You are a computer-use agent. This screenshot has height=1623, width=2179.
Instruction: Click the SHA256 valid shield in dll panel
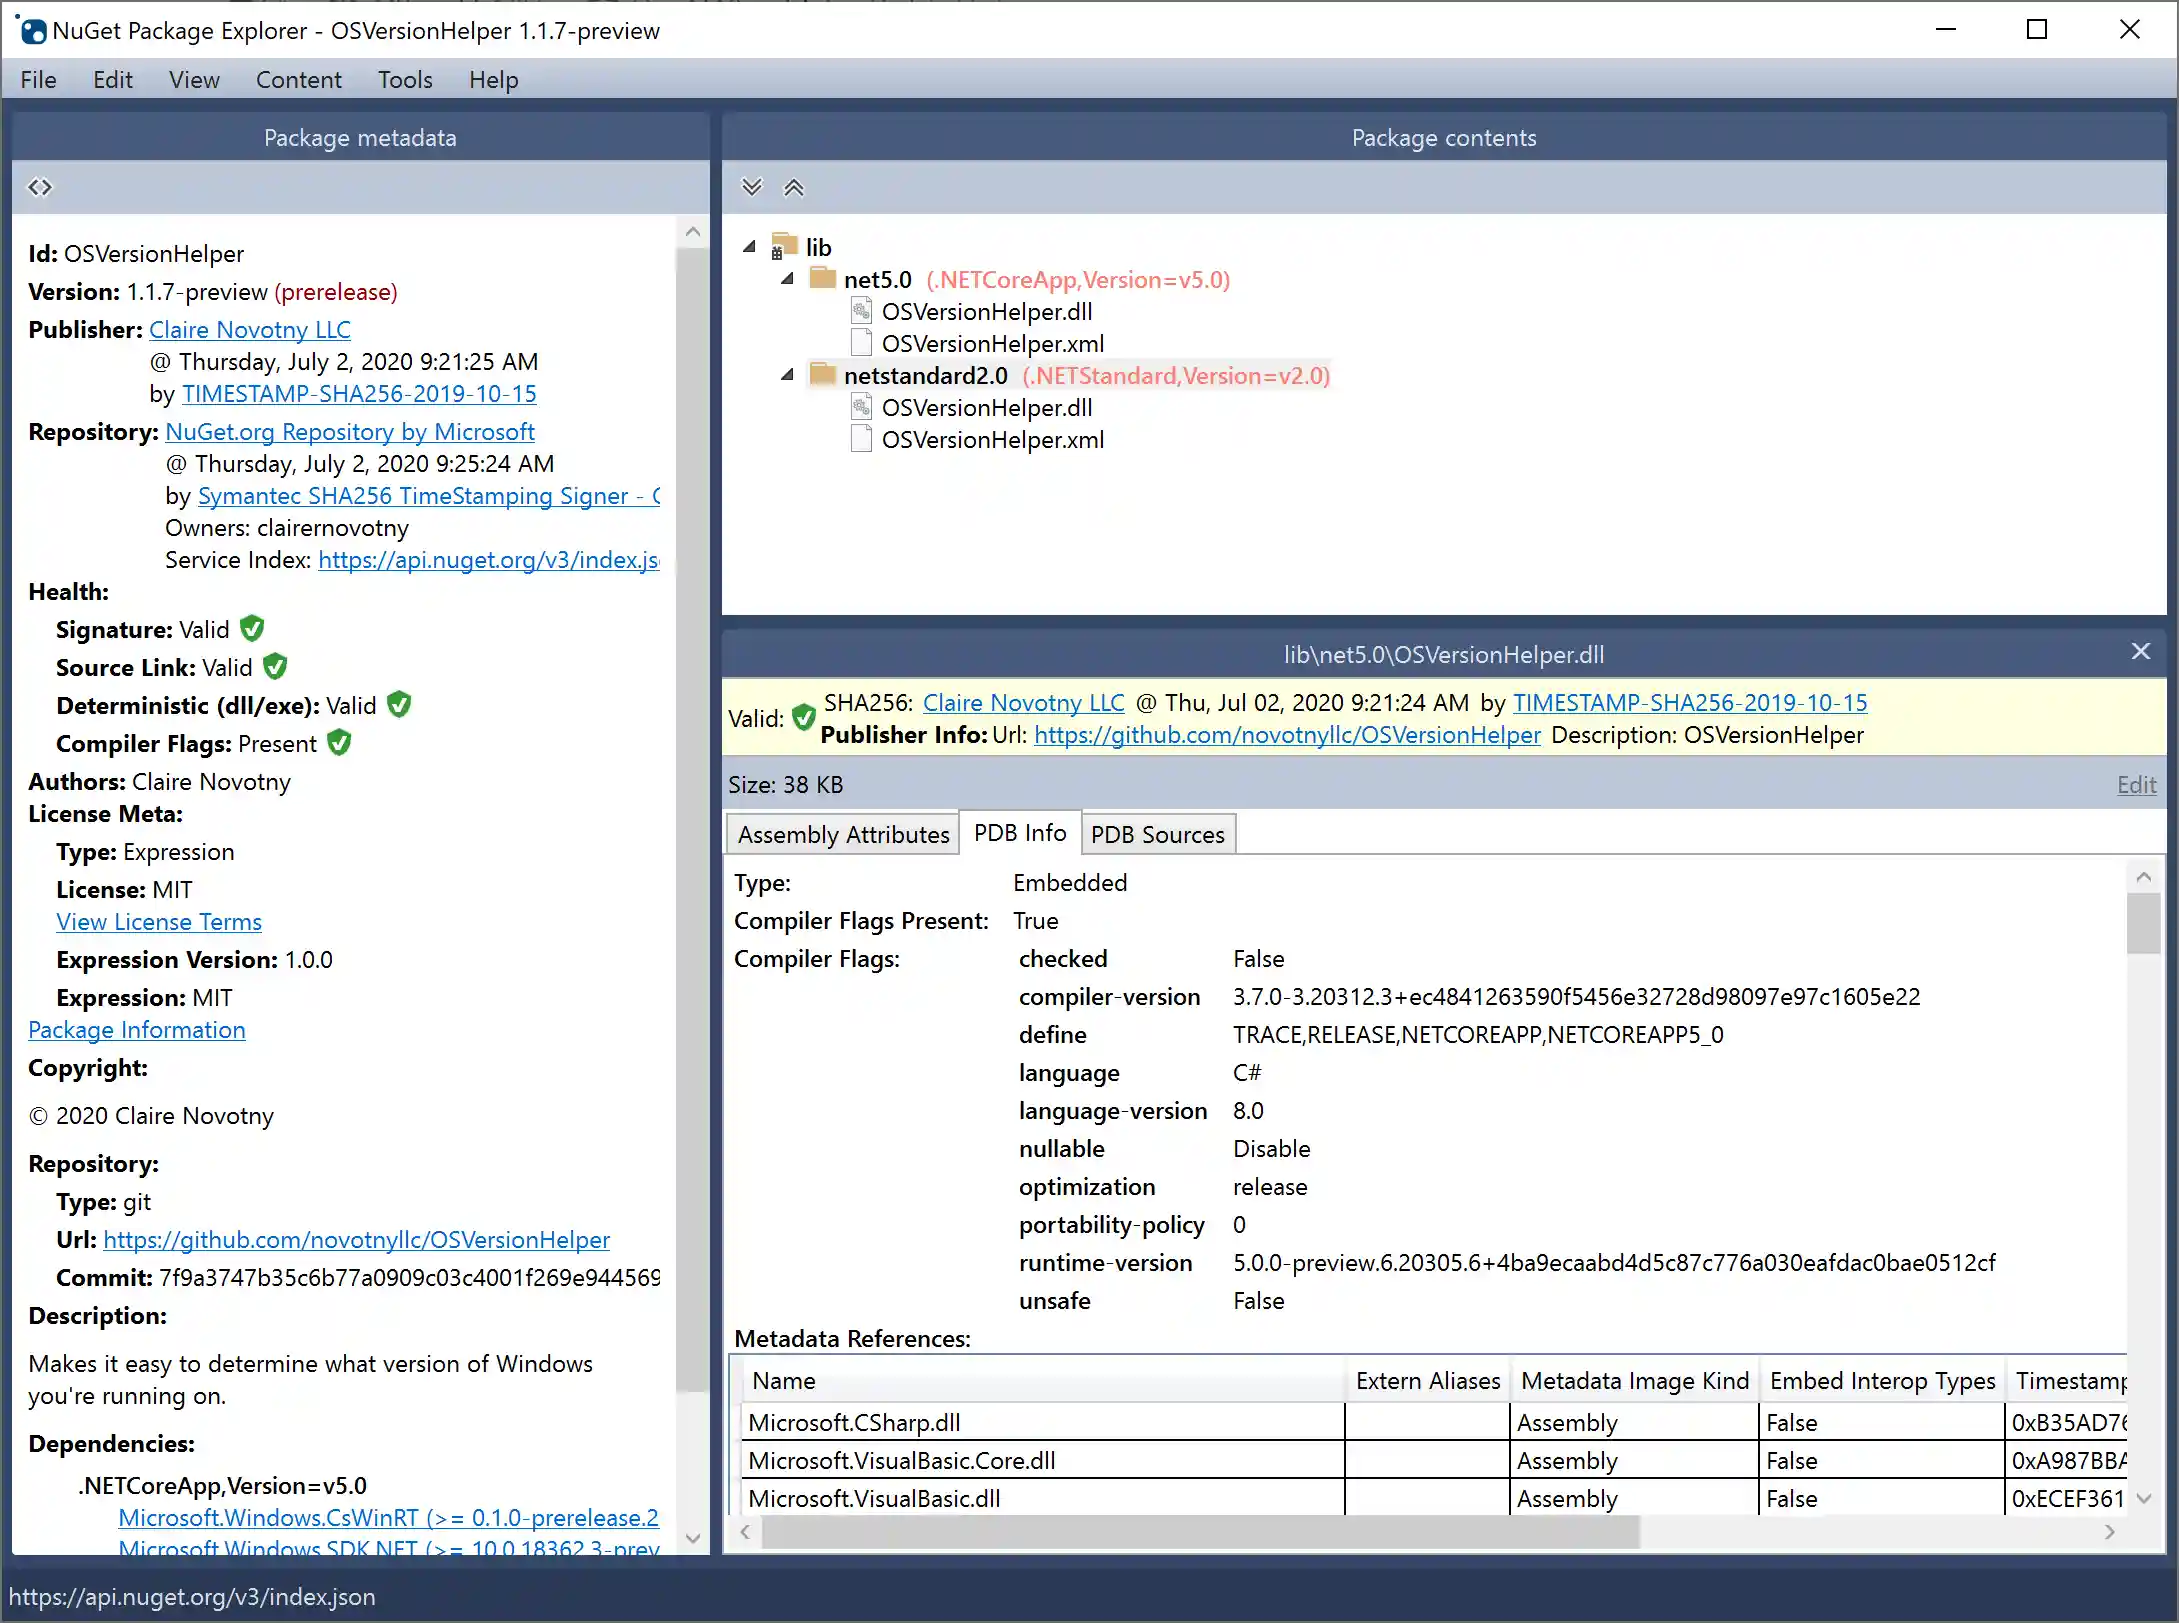803,717
